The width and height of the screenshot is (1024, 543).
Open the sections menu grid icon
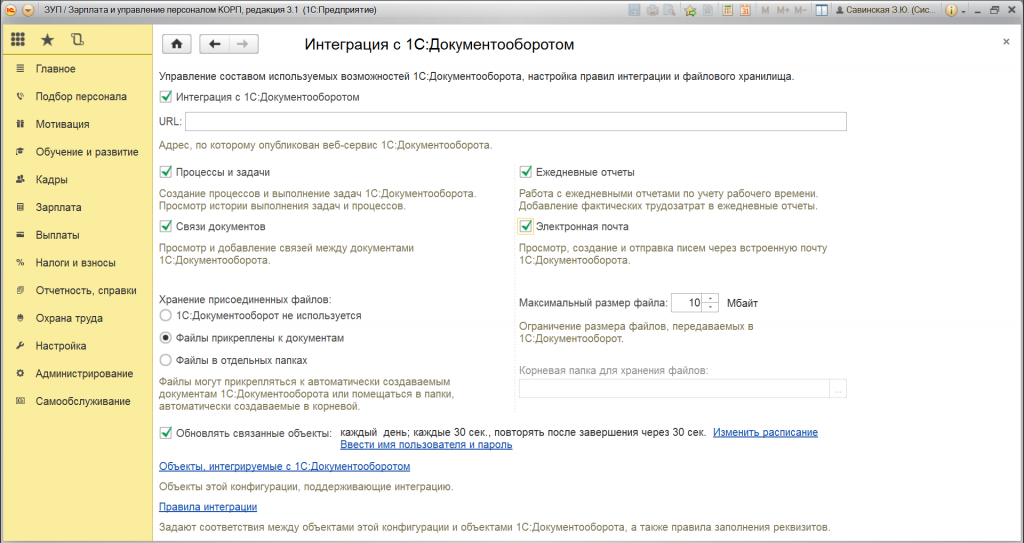[x=18, y=40]
